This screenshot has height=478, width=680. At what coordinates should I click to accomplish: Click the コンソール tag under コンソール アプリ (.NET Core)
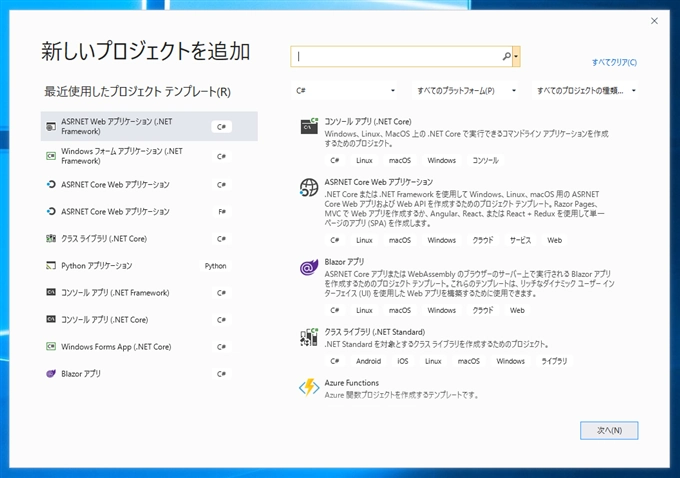coord(485,160)
